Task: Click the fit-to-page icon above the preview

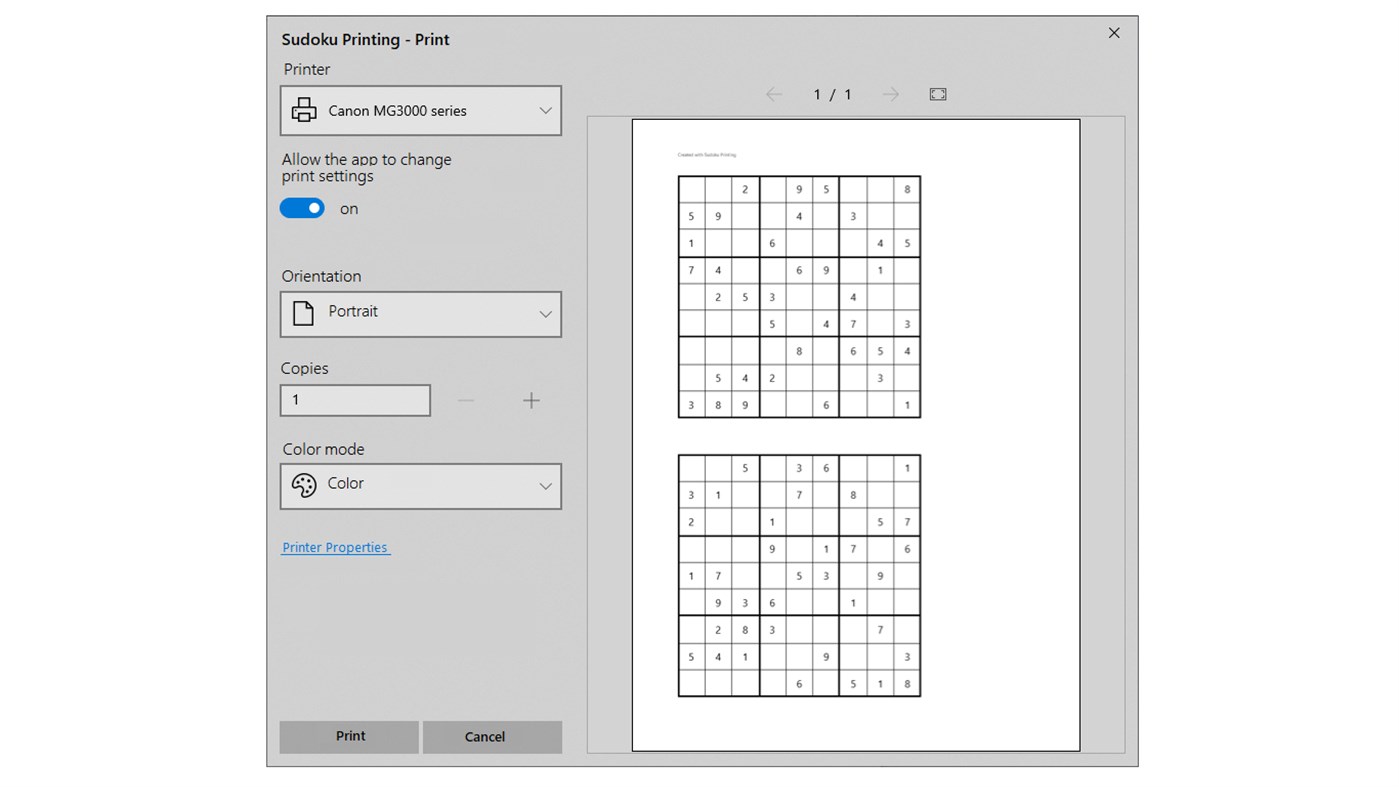Action: [937, 93]
